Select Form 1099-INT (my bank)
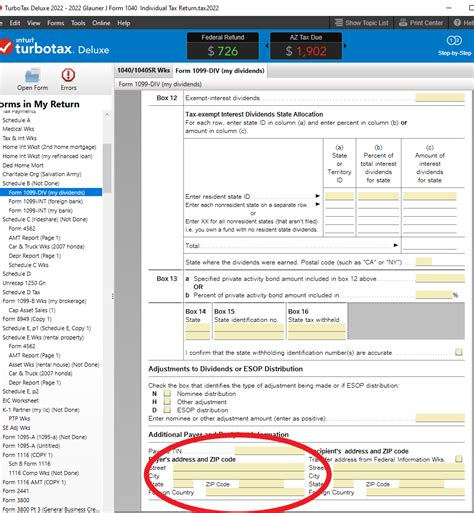 tap(40, 210)
